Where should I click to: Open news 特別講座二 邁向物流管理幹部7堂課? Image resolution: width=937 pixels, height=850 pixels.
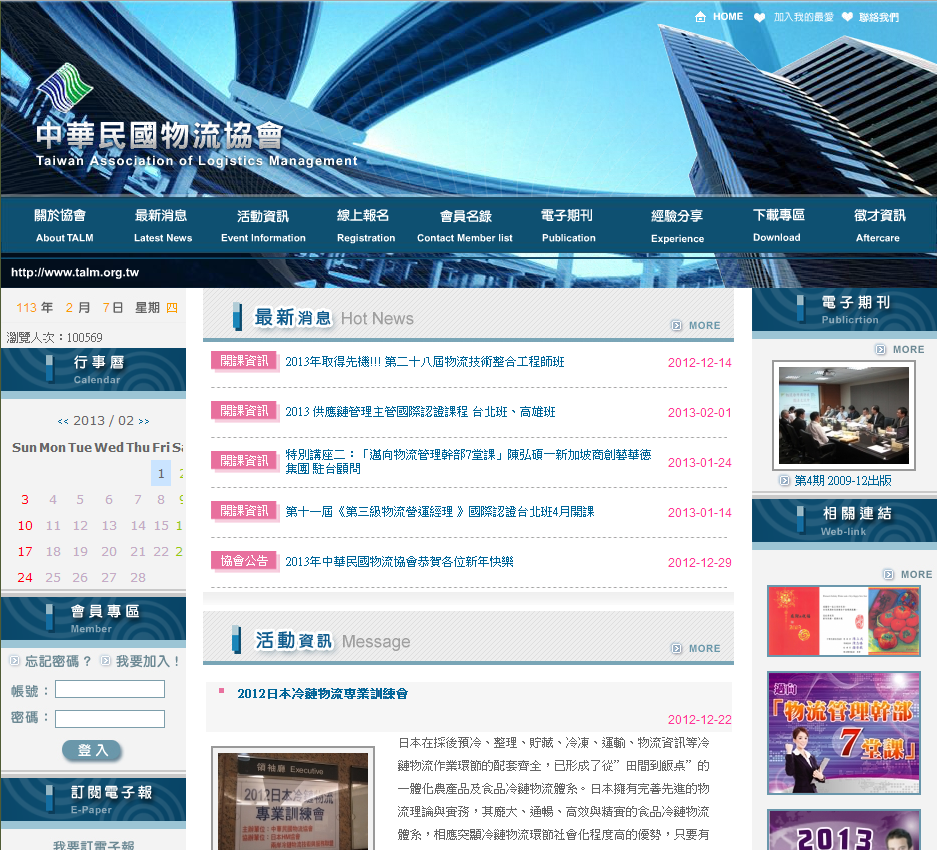(468, 461)
